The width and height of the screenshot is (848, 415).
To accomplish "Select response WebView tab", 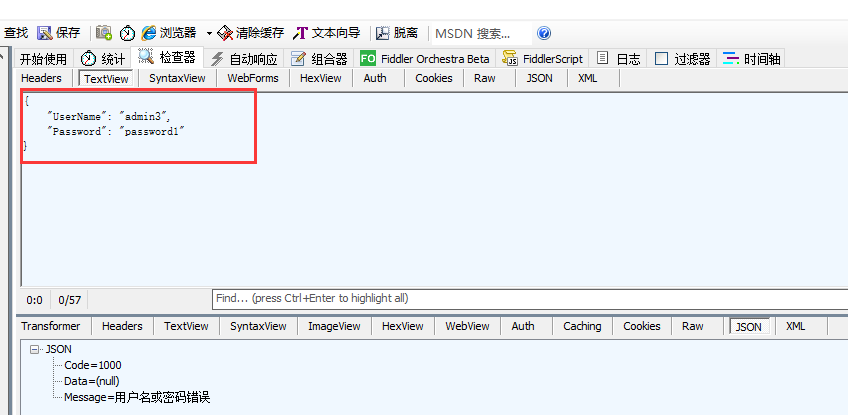I will pyautogui.click(x=467, y=326).
